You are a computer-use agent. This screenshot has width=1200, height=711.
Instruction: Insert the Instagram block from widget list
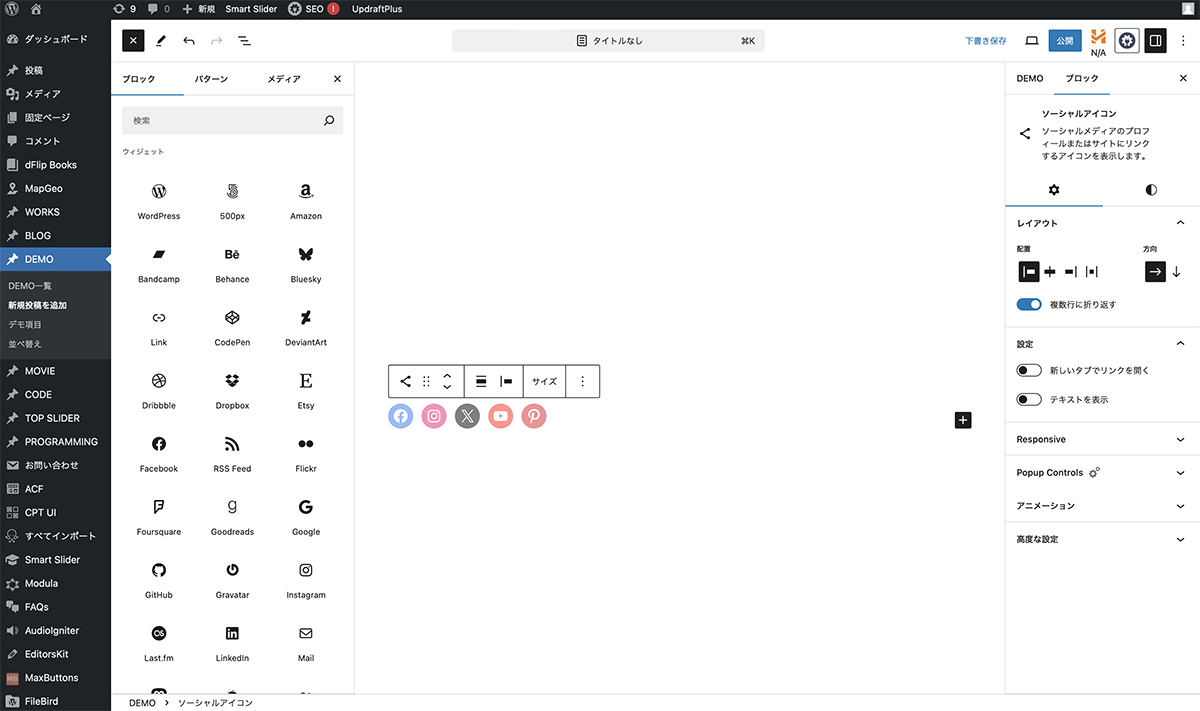(x=306, y=579)
